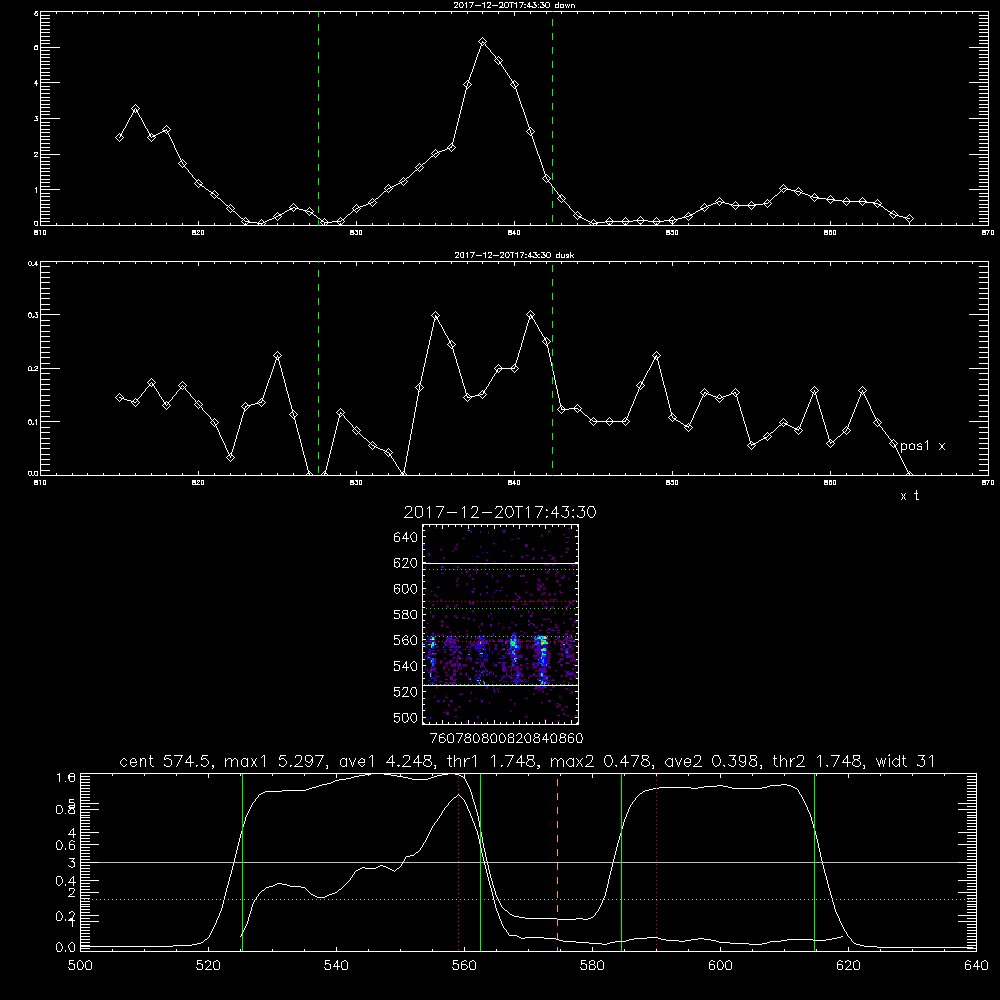The height and width of the screenshot is (1000, 1000).
Task: Click 'max1 5.297' in the statistics line
Action: click(277, 761)
